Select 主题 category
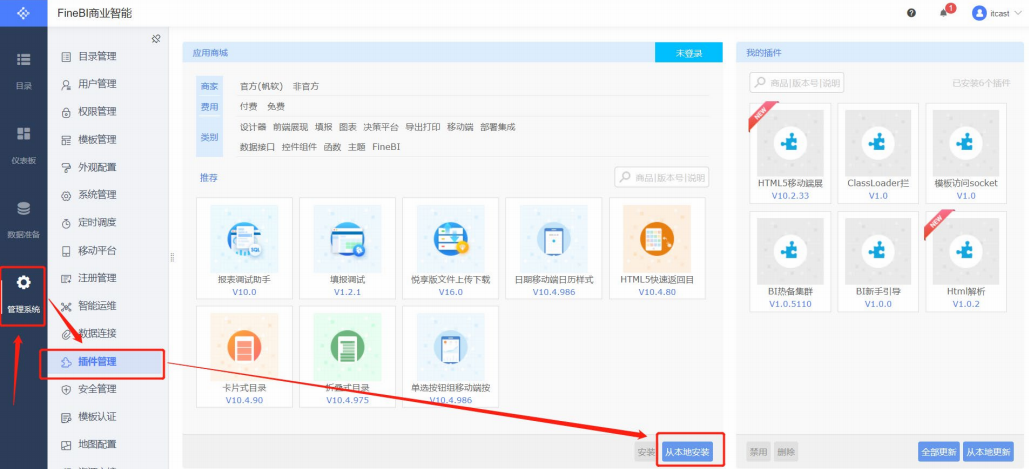 tap(356, 147)
